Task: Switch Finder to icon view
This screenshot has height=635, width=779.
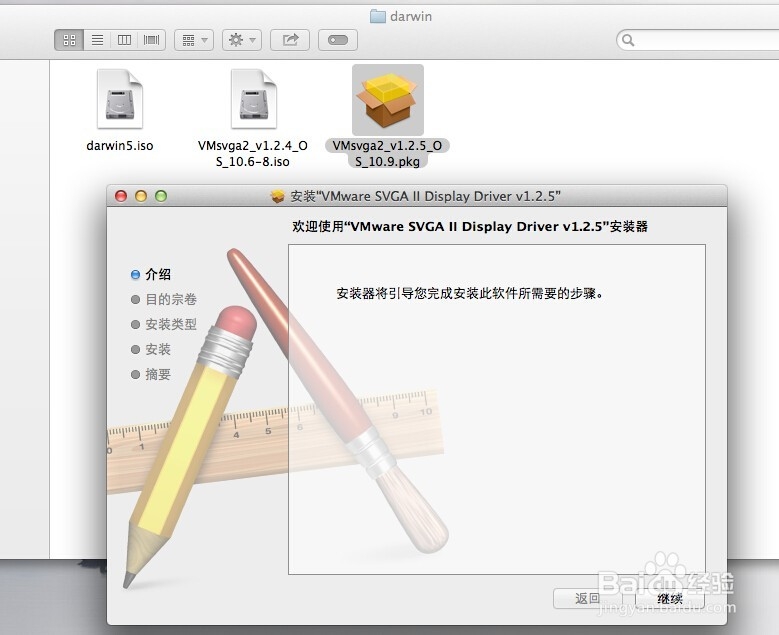Action: (x=70, y=40)
